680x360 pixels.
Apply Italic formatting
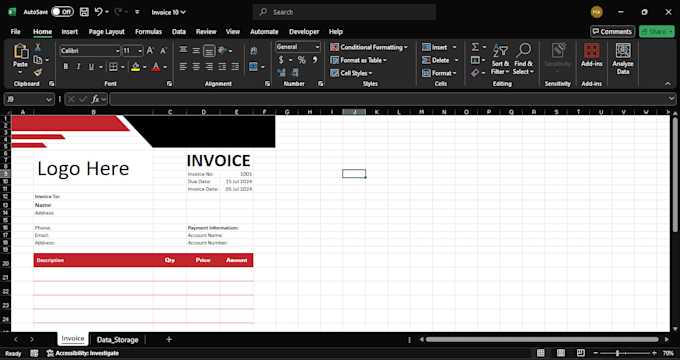point(78,67)
